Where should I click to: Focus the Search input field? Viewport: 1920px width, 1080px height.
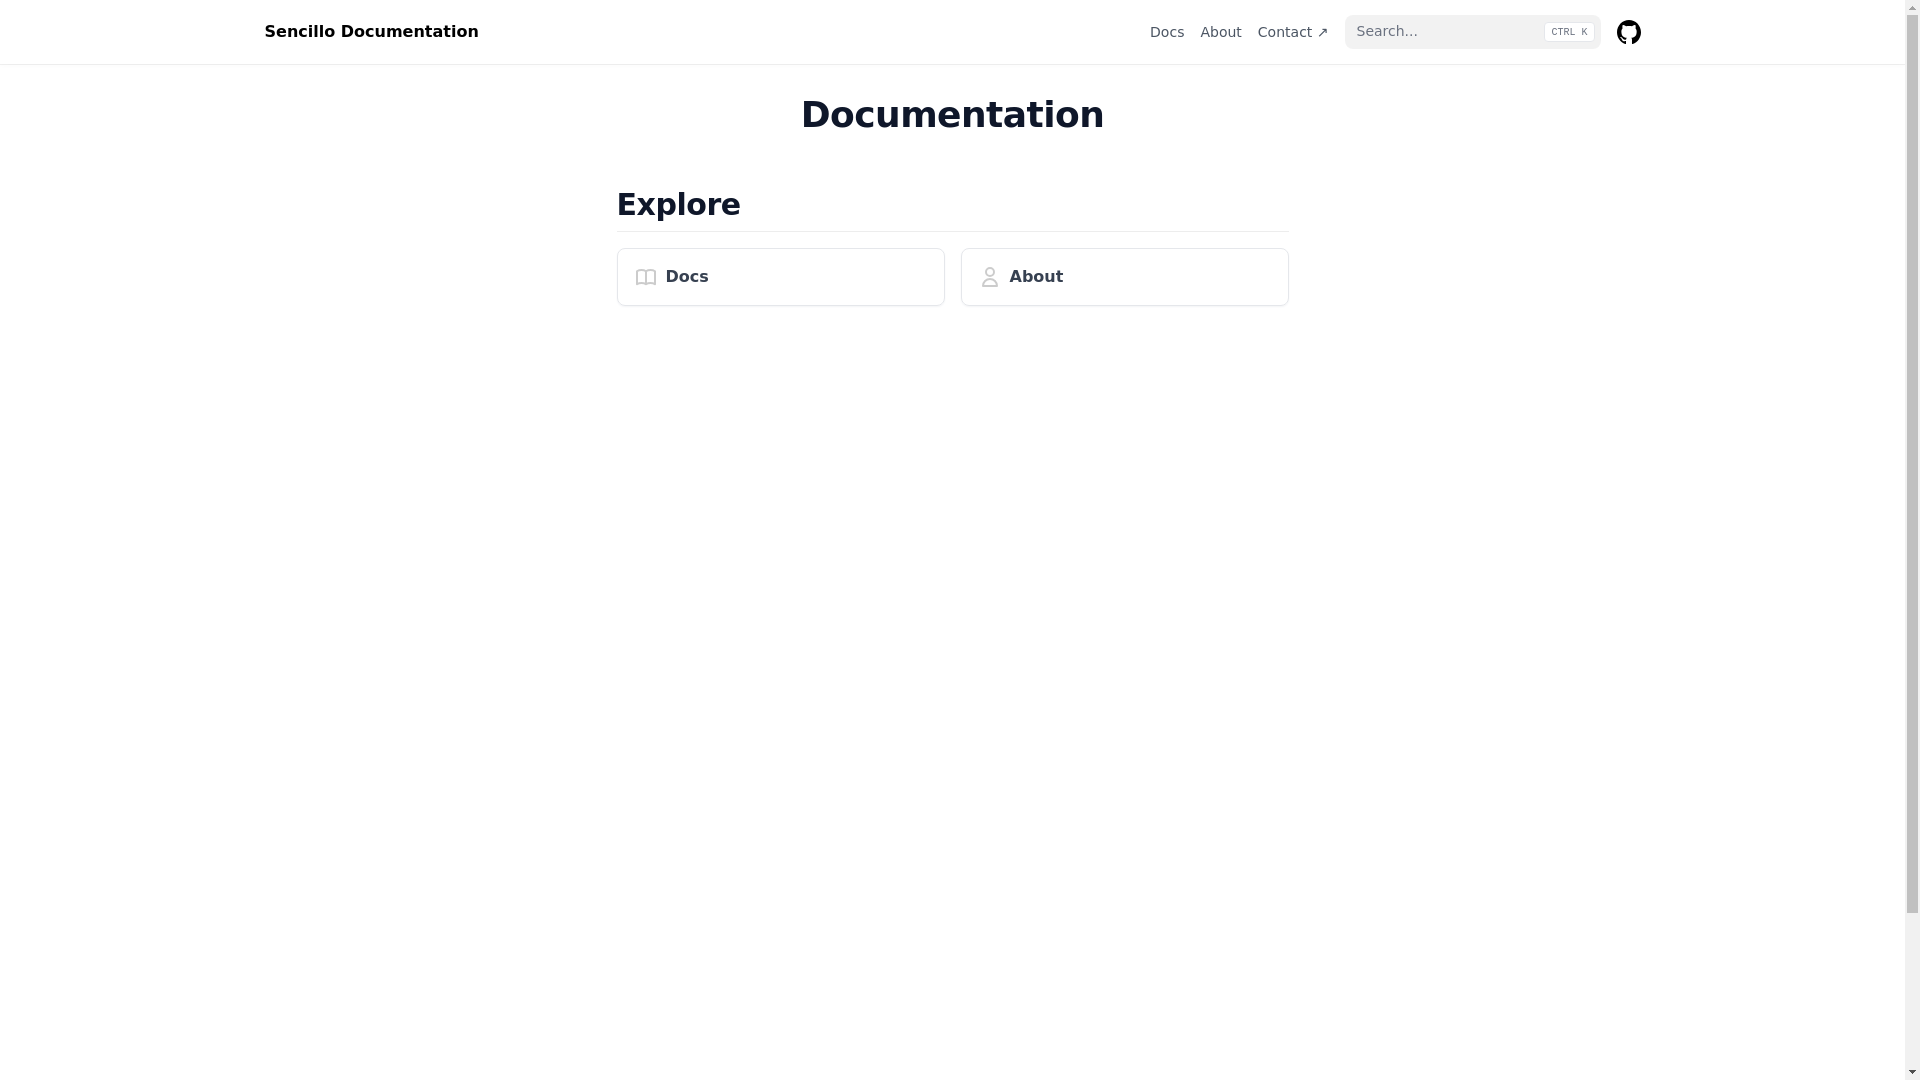1472,32
